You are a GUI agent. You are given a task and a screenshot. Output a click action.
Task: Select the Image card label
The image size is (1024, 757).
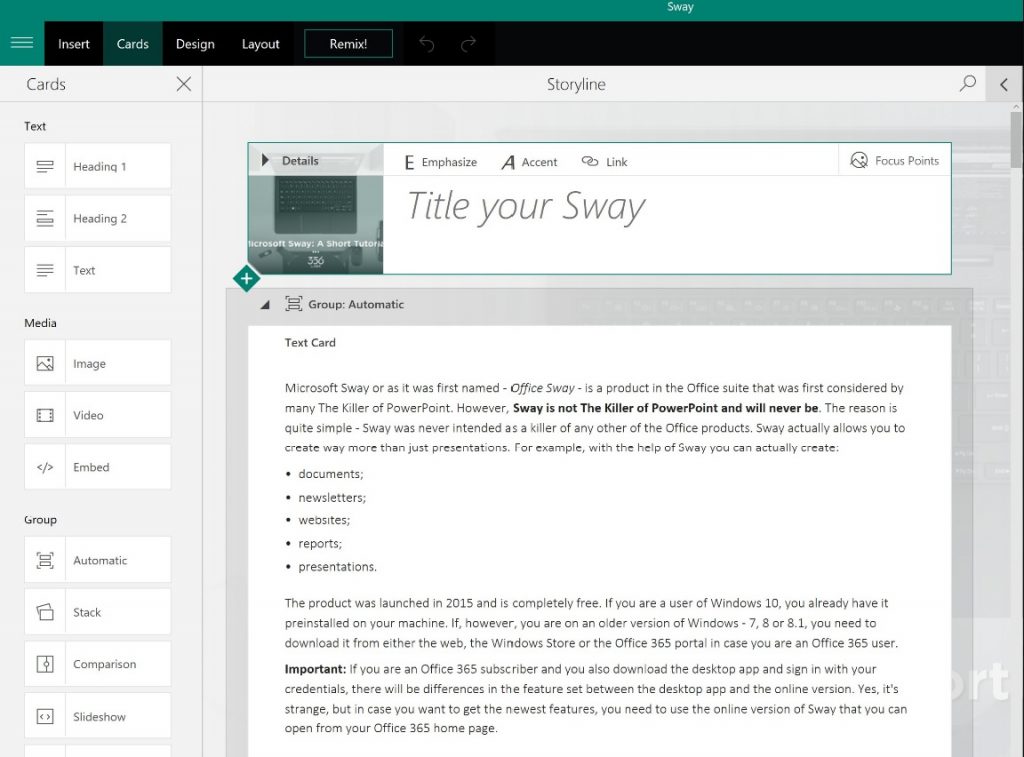[x=89, y=364]
